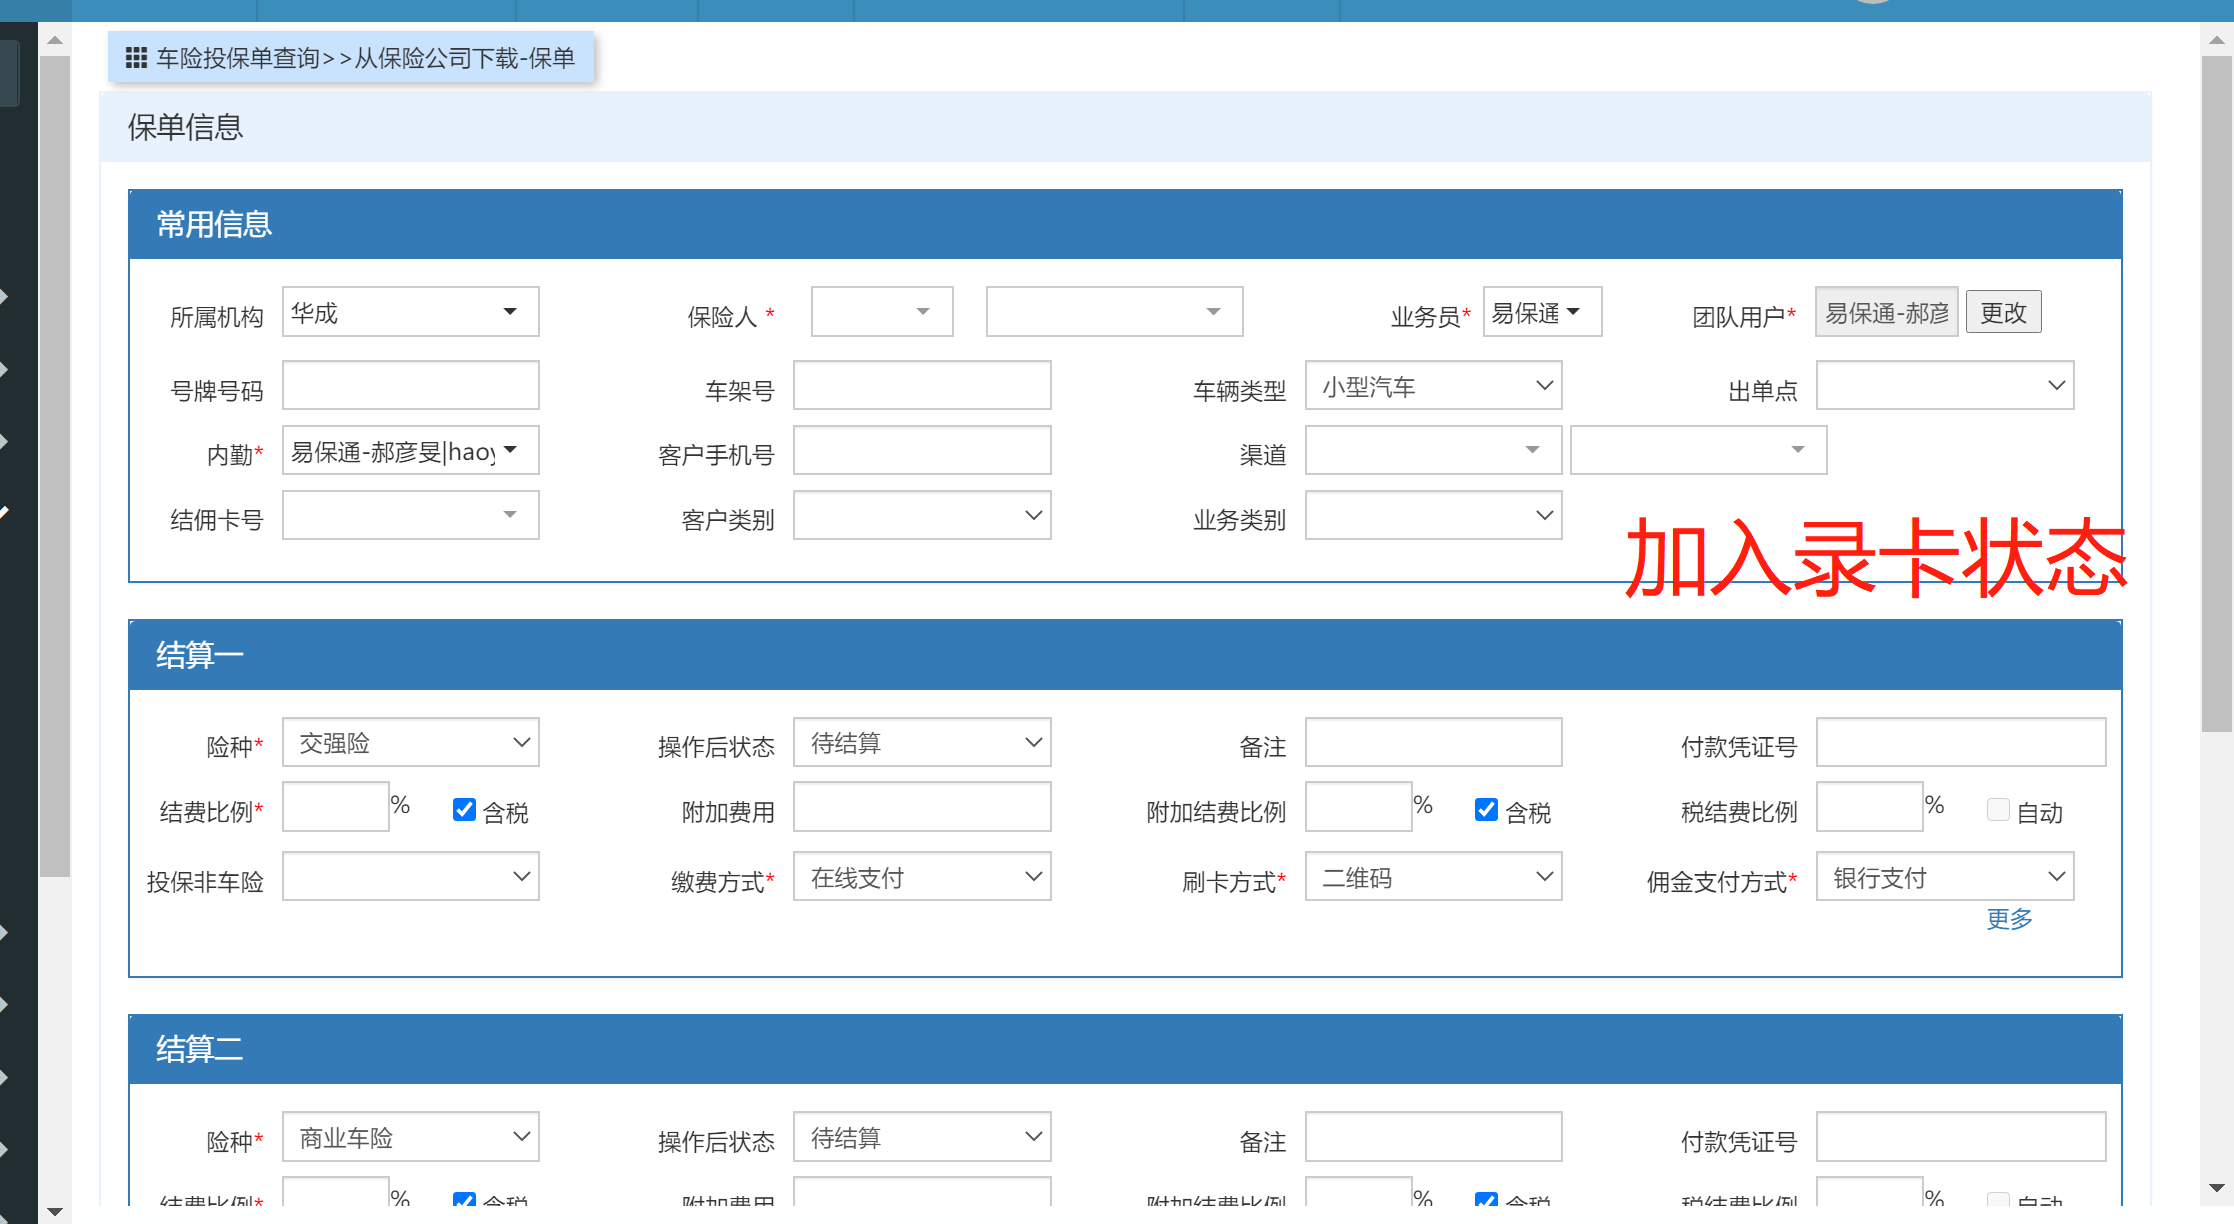
Task: Click the right scrollbar down arrow
Action: tap(2216, 1188)
